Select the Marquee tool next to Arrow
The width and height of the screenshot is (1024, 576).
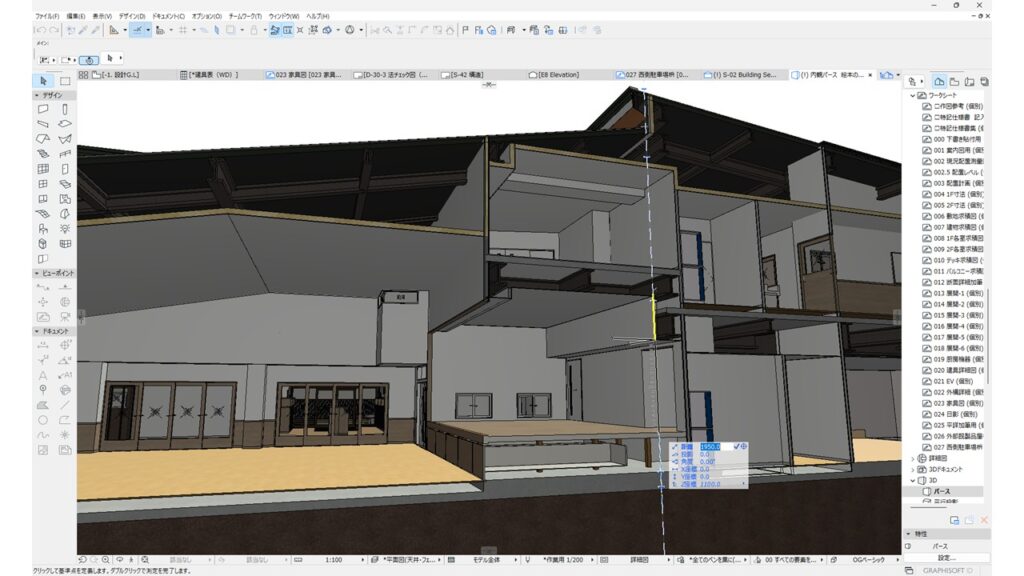click(65, 80)
